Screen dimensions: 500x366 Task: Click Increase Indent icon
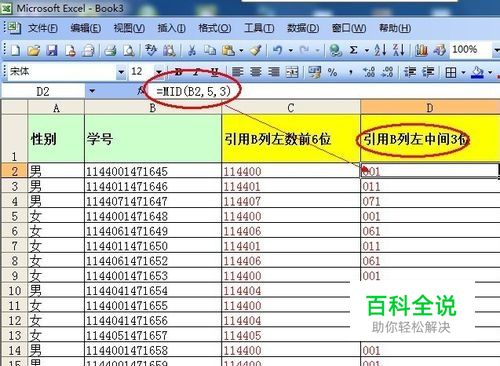pos(428,72)
